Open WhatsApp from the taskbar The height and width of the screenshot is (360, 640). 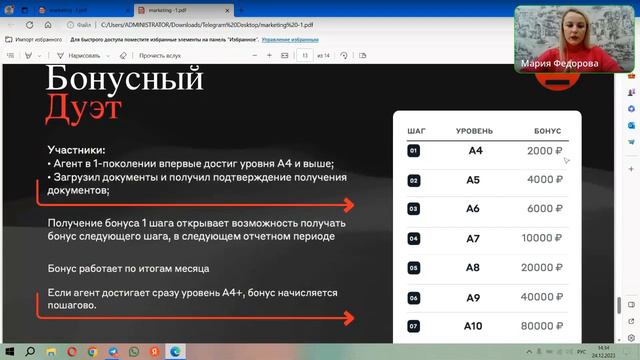coord(134,351)
